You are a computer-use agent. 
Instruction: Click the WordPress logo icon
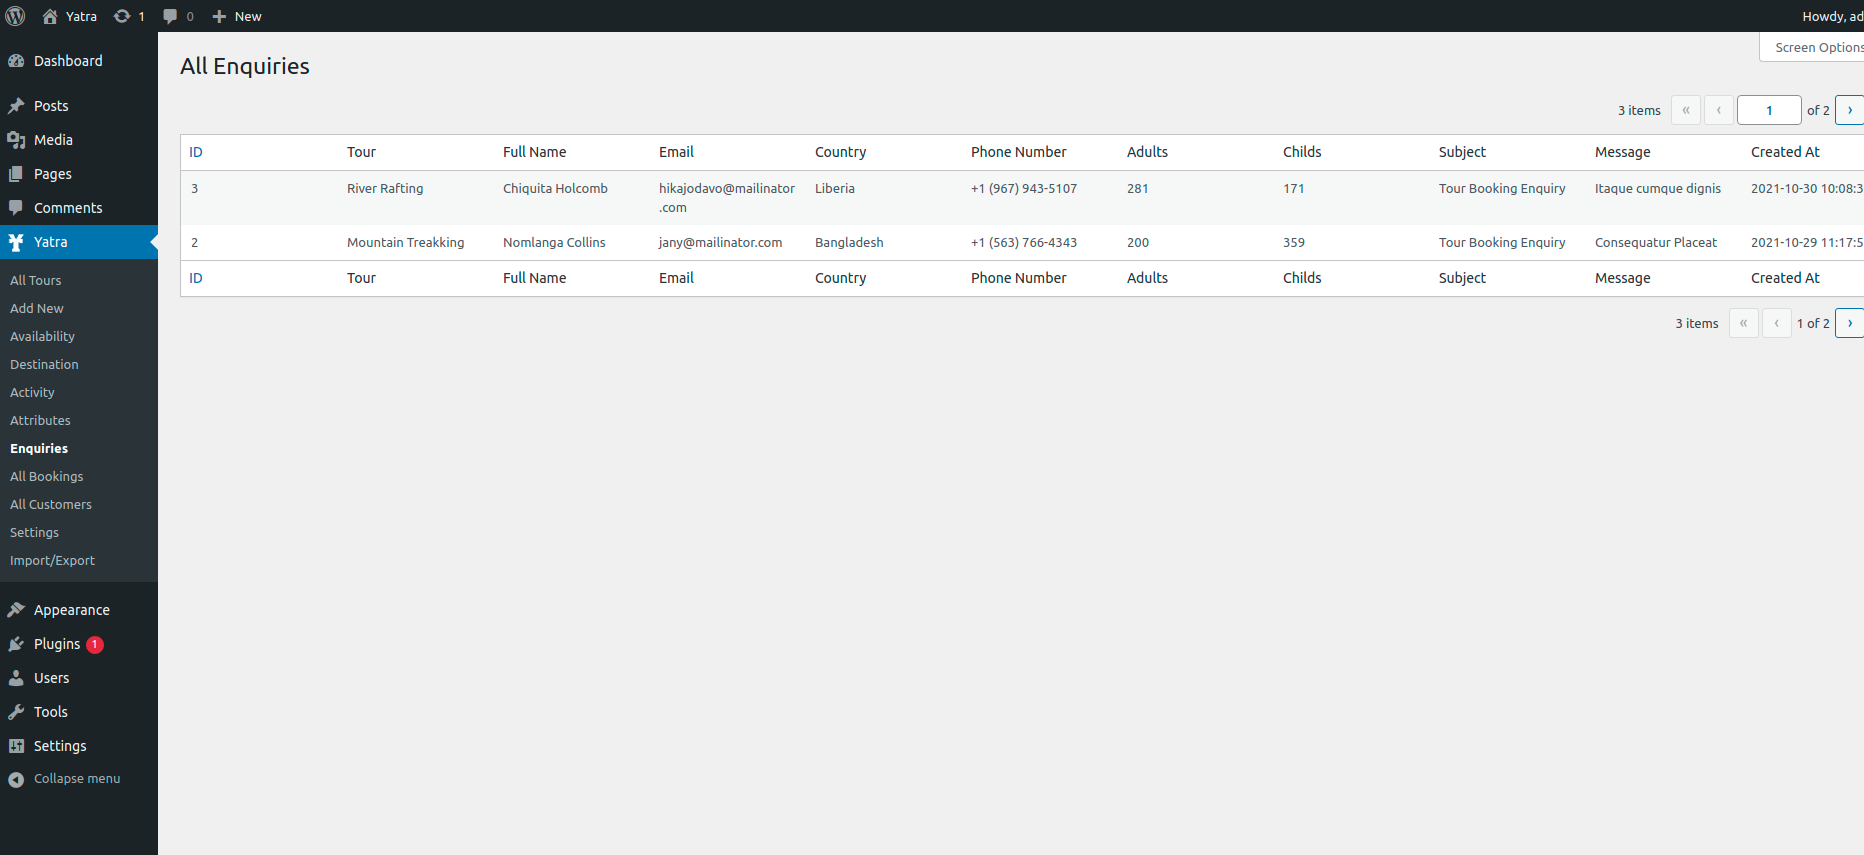click(16, 16)
